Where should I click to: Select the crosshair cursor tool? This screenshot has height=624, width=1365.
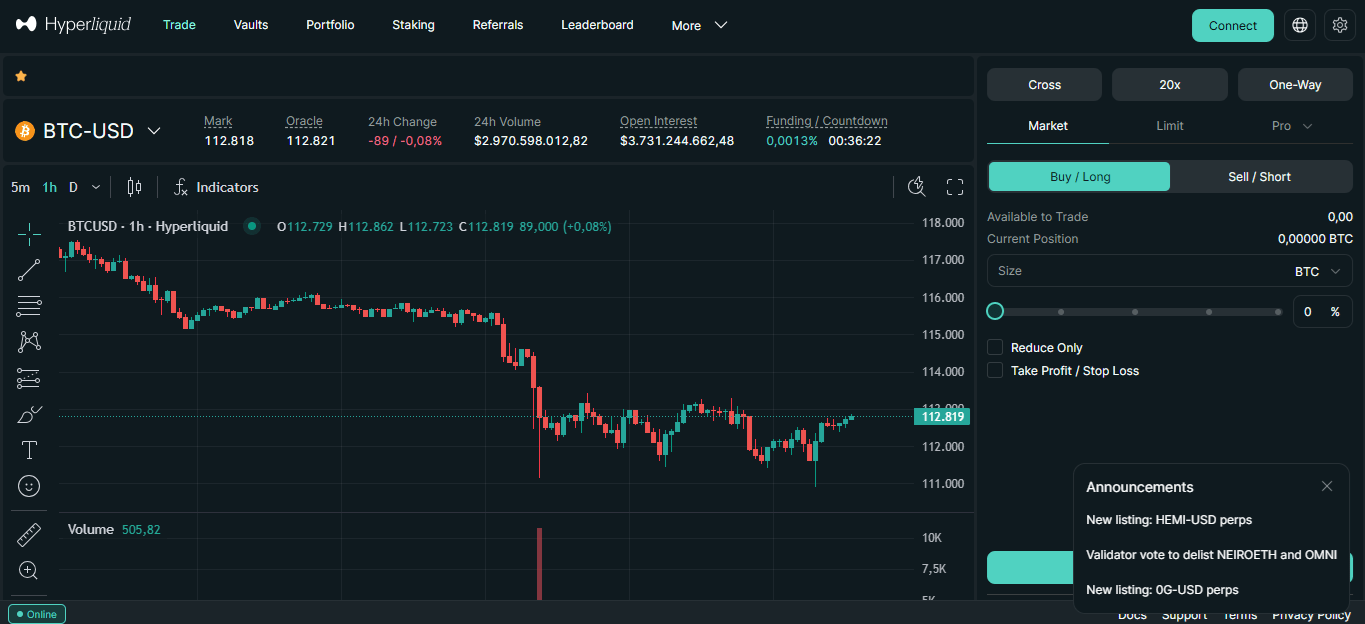tap(29, 234)
